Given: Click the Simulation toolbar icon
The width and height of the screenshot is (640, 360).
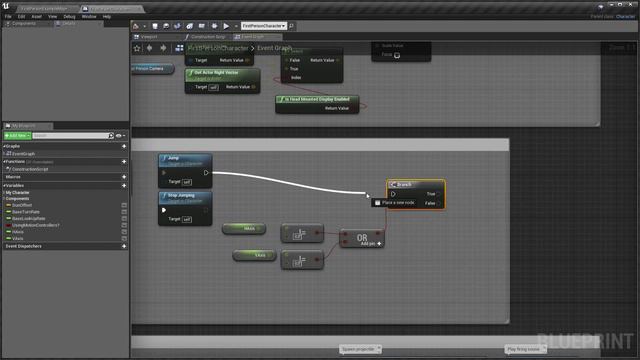Looking at the screenshot, I should coord(214,26).
